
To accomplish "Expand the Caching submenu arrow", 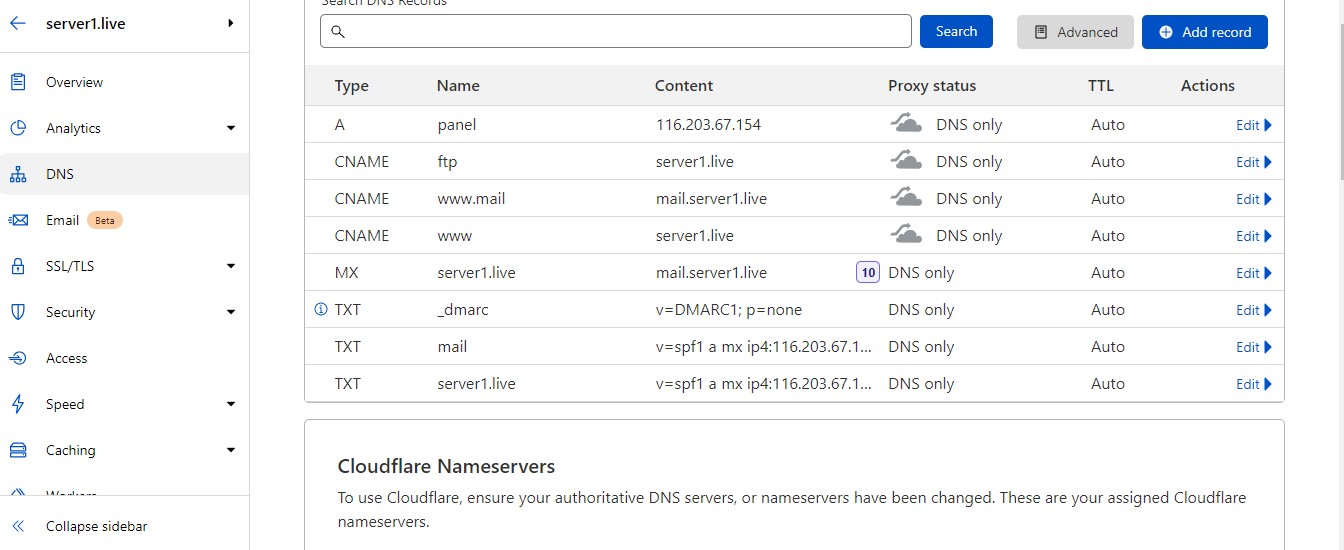I will click(x=231, y=450).
